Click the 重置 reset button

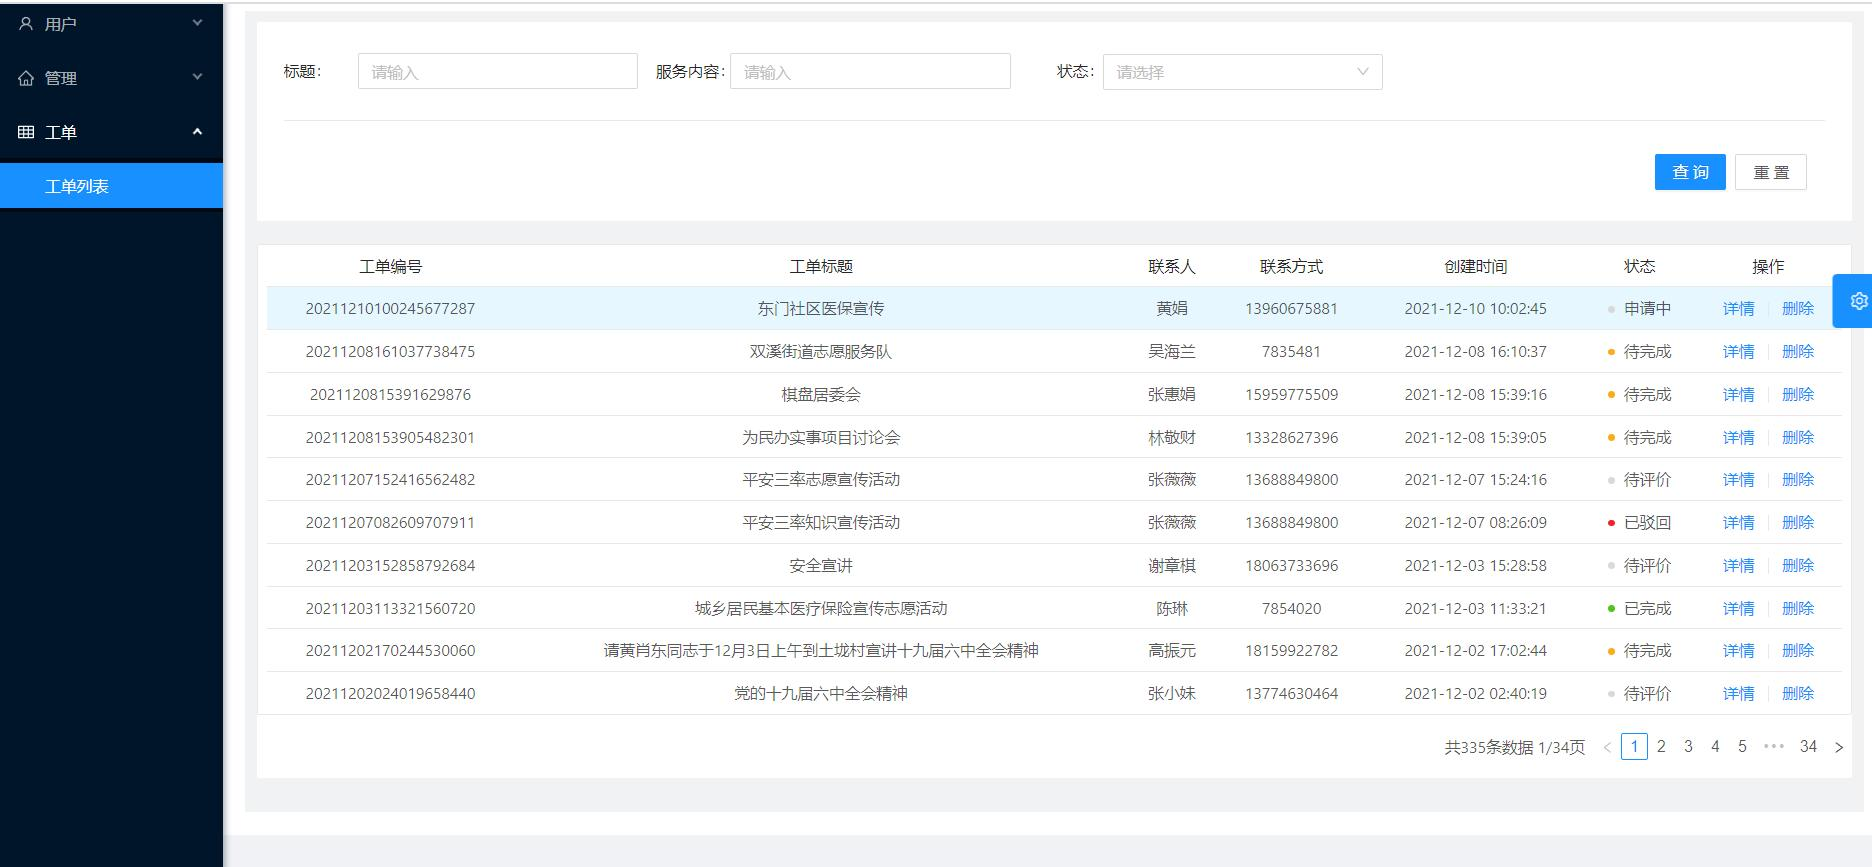coord(1770,172)
